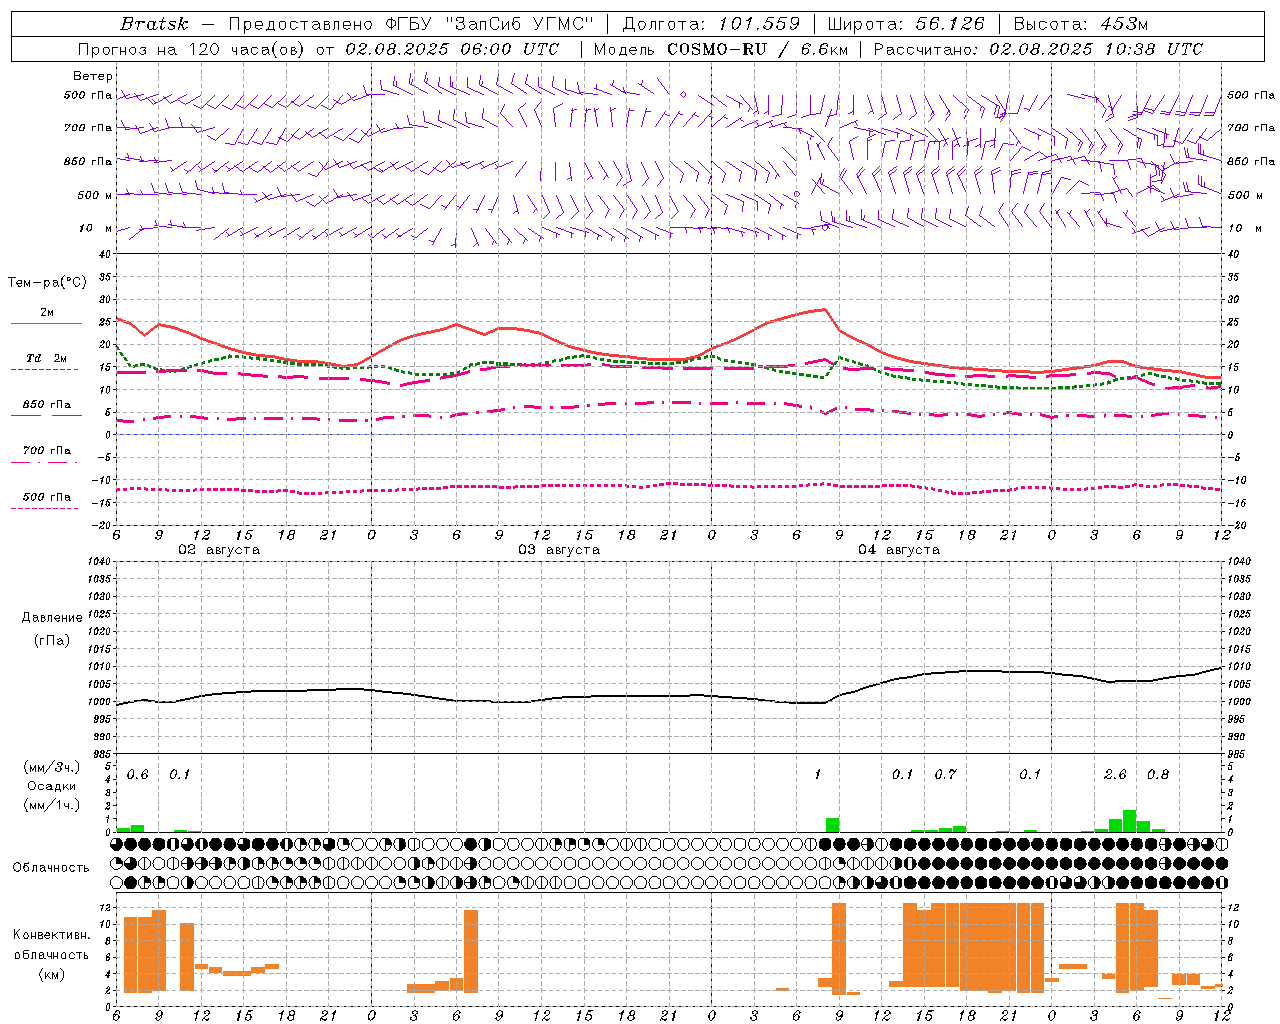Click the Рассчитано: 02.08.2025 10:38 UTC timestamp
The image size is (1280, 1024).
[x=1038, y=49]
